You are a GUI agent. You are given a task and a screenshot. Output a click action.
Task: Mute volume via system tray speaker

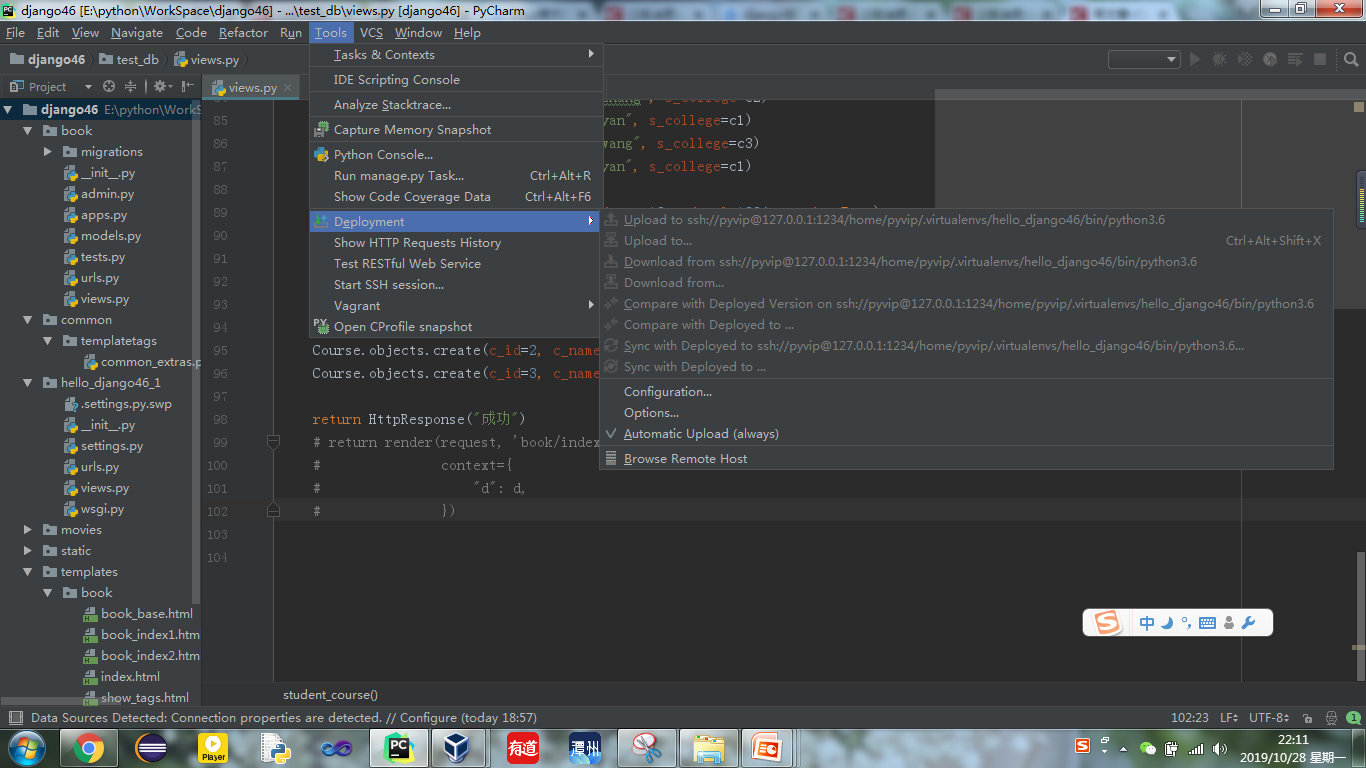coord(1220,746)
